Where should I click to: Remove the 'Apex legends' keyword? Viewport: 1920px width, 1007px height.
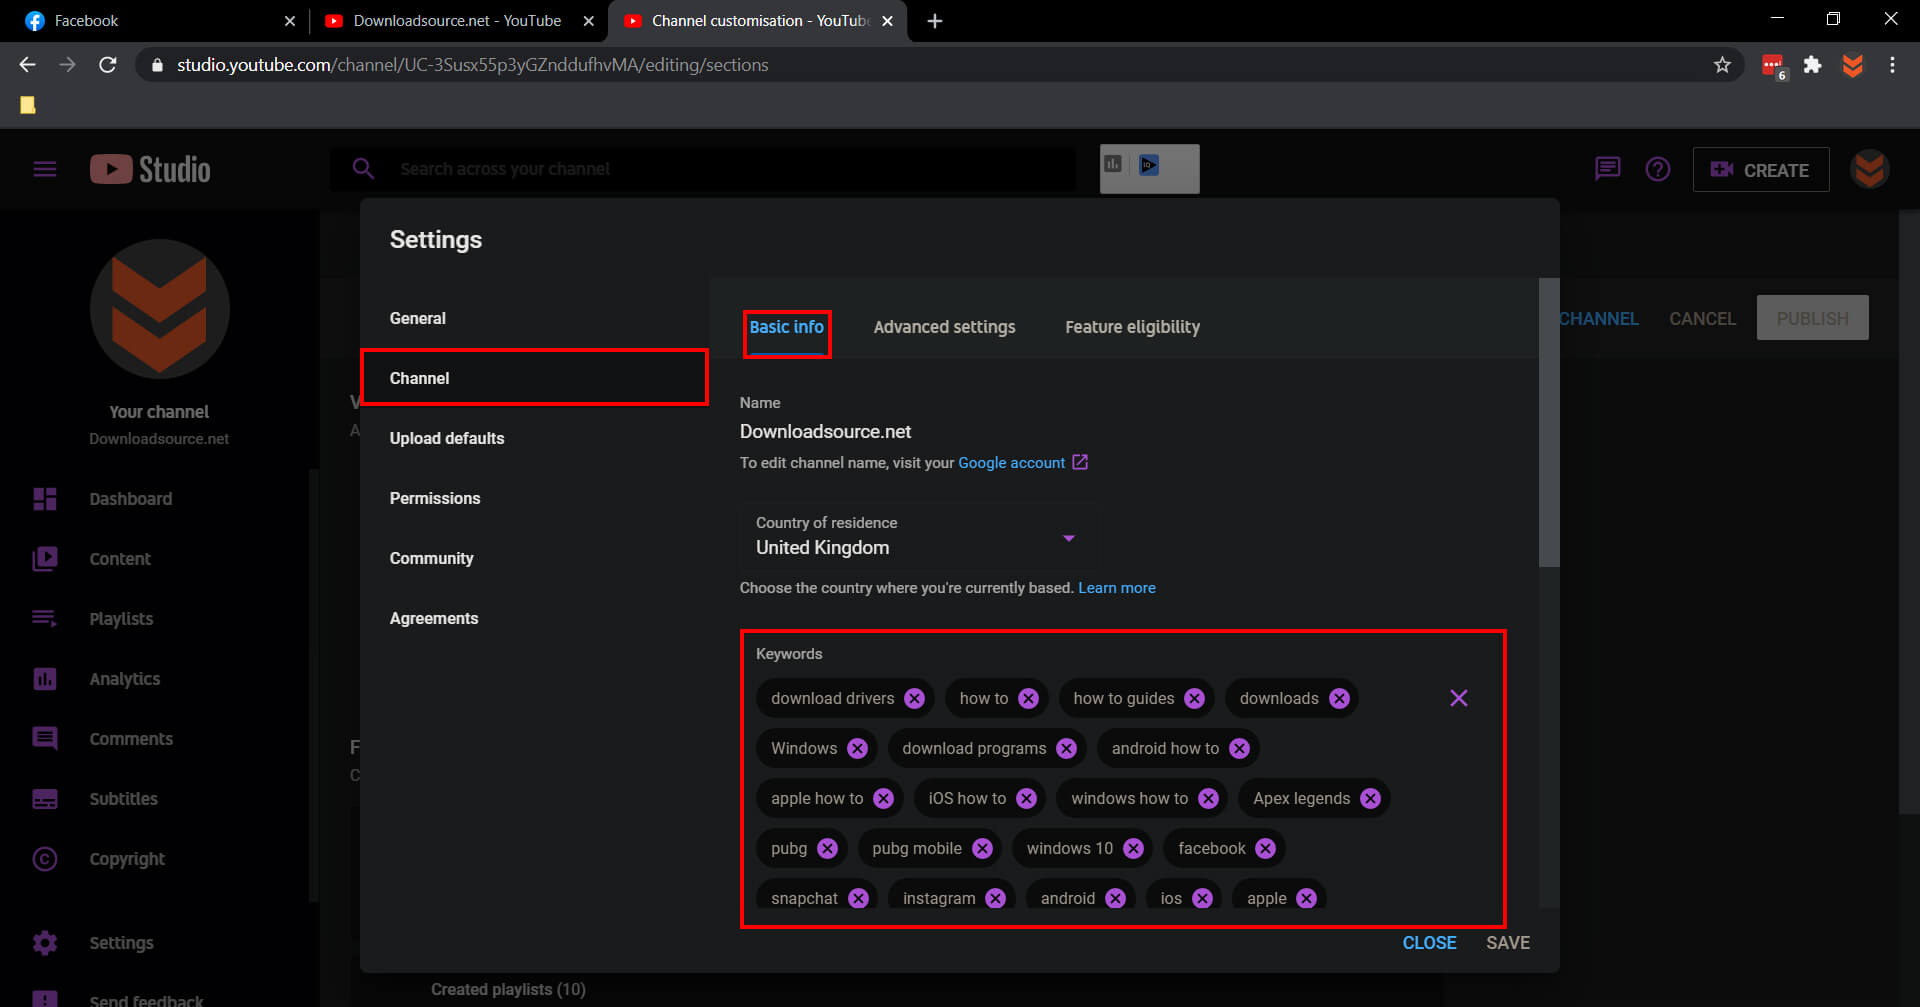pyautogui.click(x=1370, y=798)
